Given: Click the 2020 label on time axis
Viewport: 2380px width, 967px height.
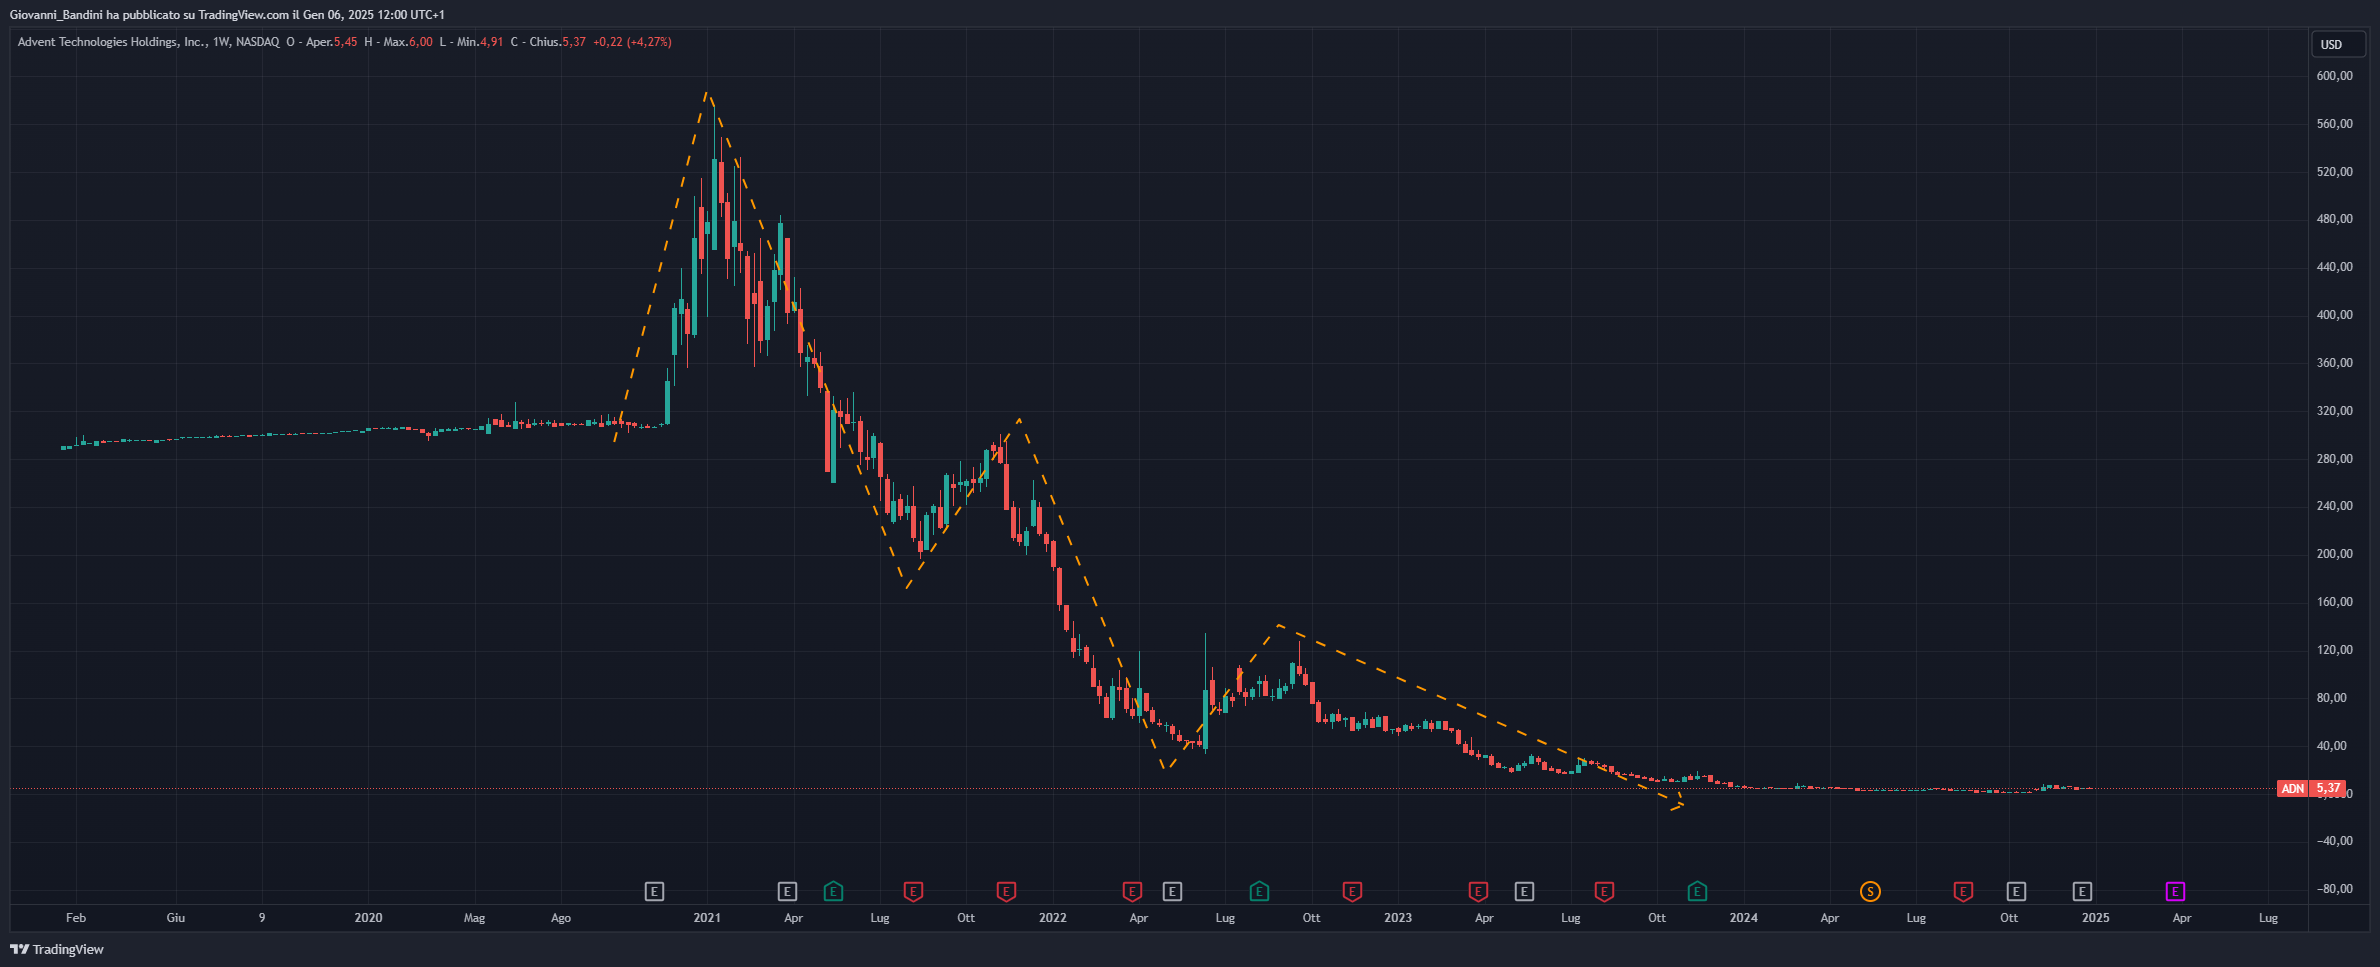Looking at the screenshot, I should (x=368, y=918).
